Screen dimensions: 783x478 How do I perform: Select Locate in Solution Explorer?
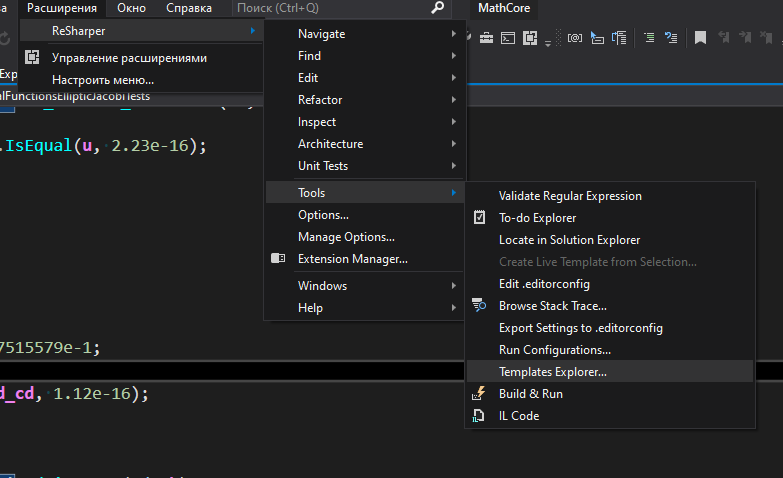pyautogui.click(x=610, y=240)
